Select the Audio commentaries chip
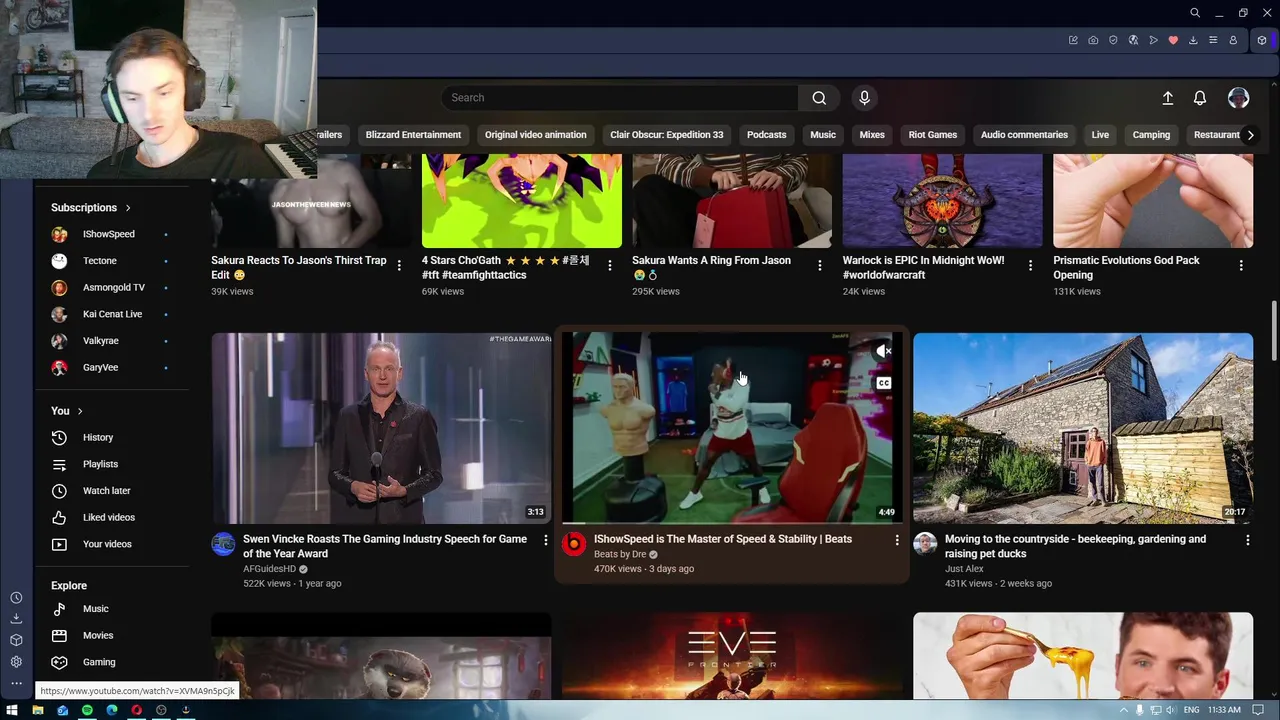Screen dimensions: 1280x720 tap(1024, 135)
